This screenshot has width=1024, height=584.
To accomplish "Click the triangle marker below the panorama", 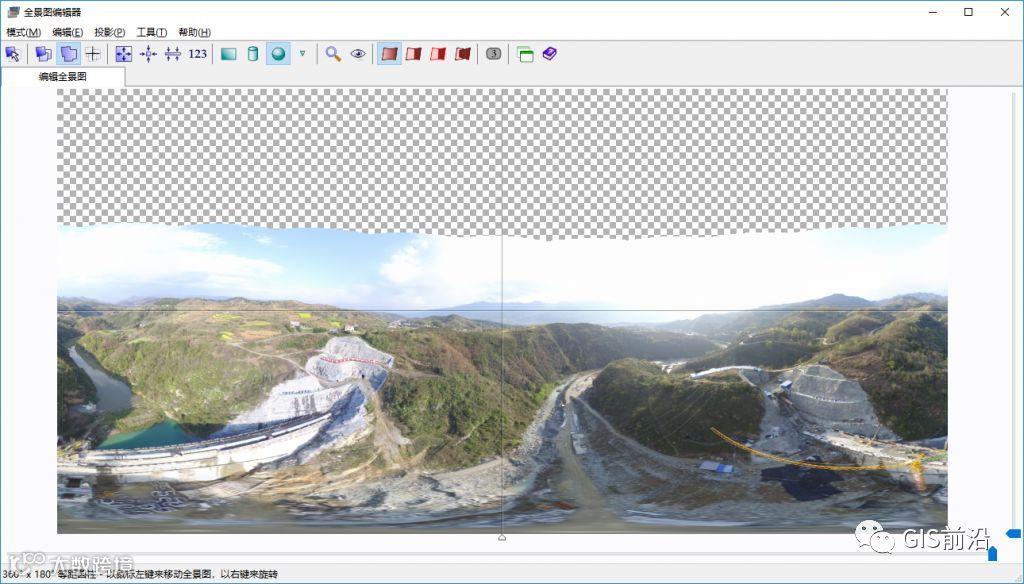I will [x=502, y=538].
